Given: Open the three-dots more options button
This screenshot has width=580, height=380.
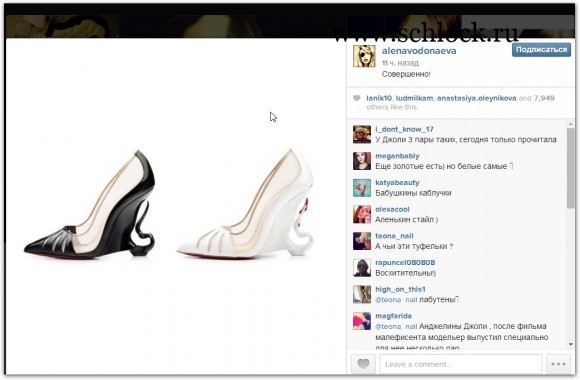Looking at the screenshot, I should pos(558,364).
